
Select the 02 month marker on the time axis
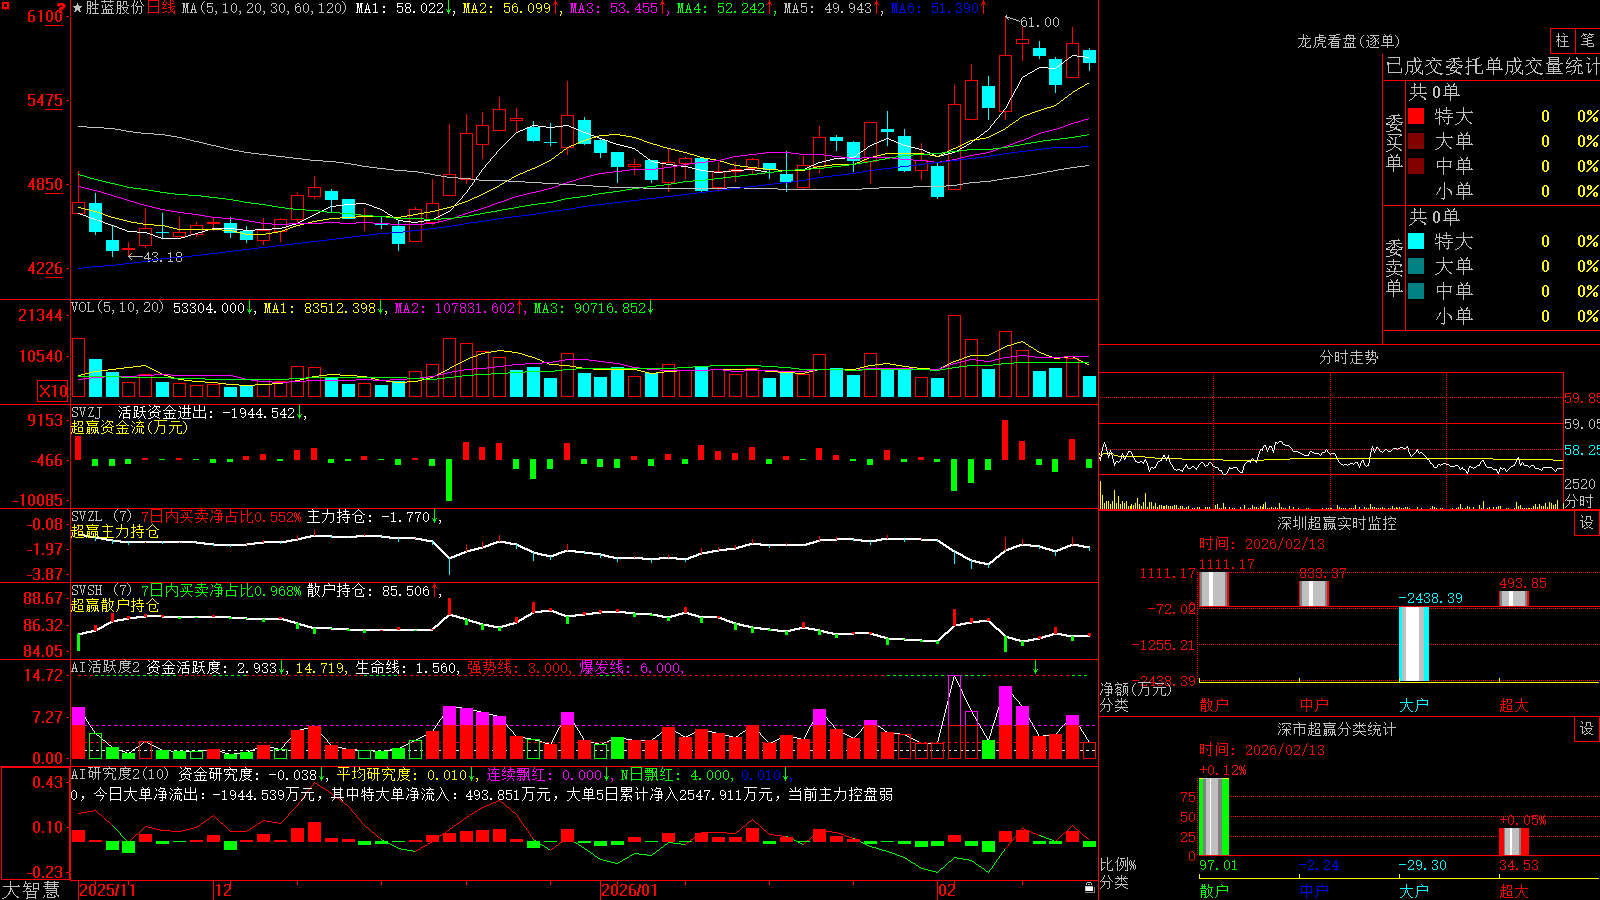(947, 890)
